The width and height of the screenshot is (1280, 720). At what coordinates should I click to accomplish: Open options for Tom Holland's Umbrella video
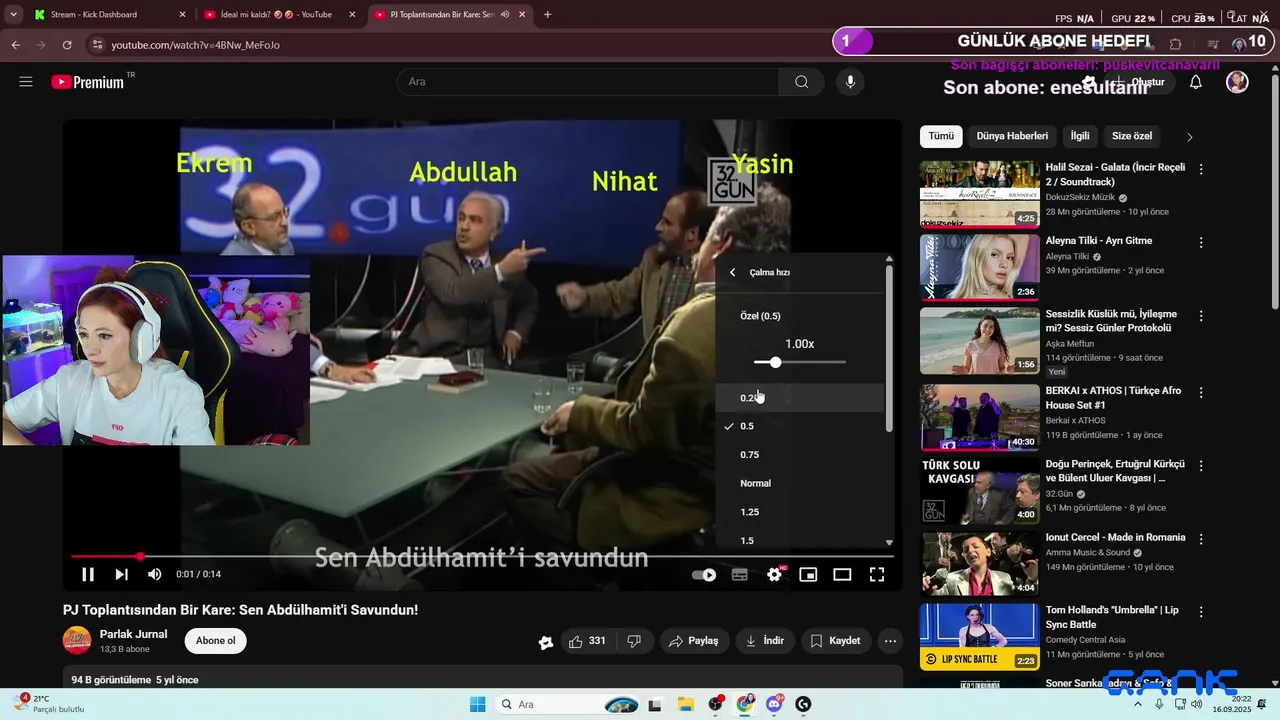1201,612
